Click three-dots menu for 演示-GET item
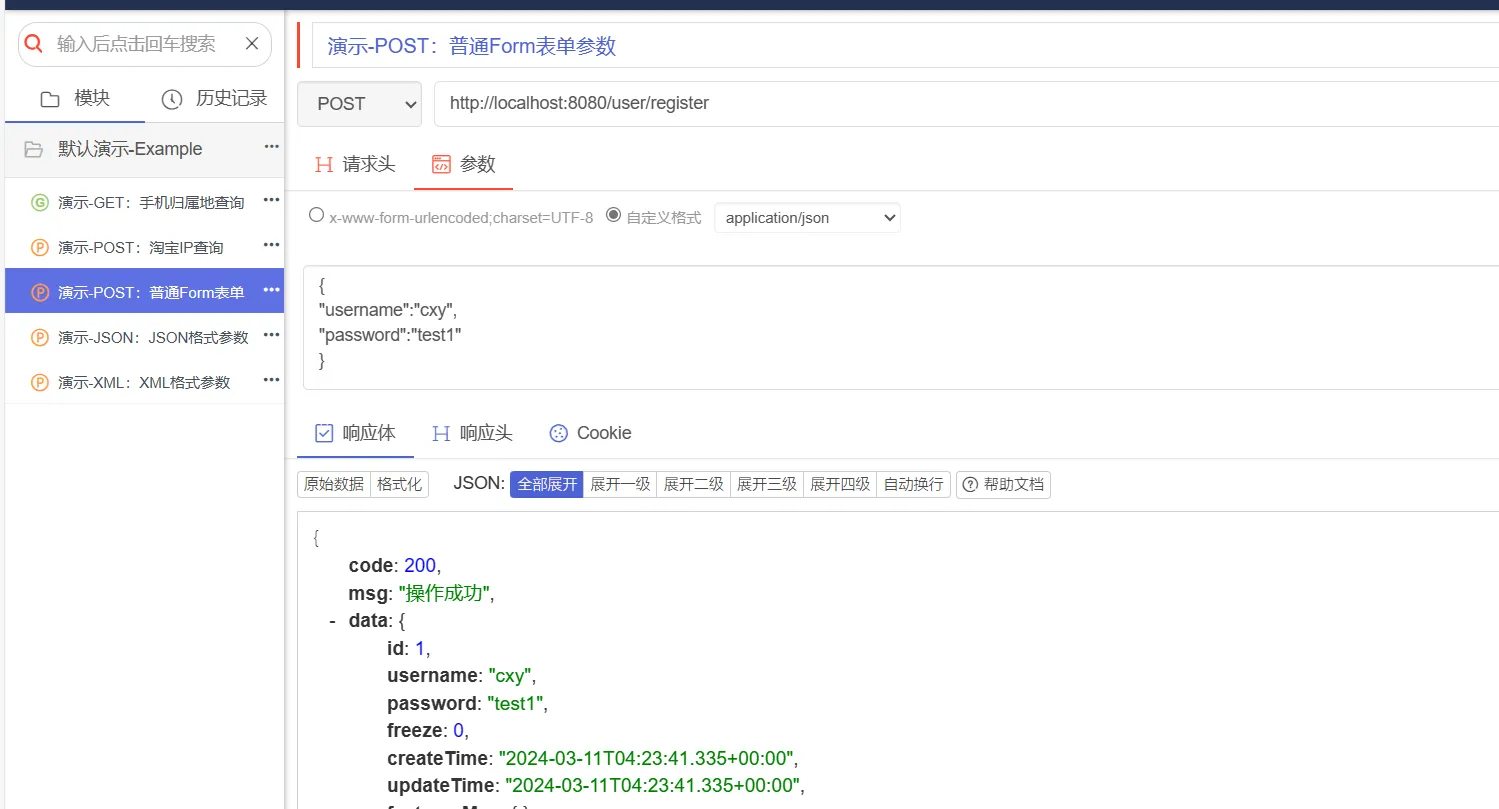 [x=271, y=200]
